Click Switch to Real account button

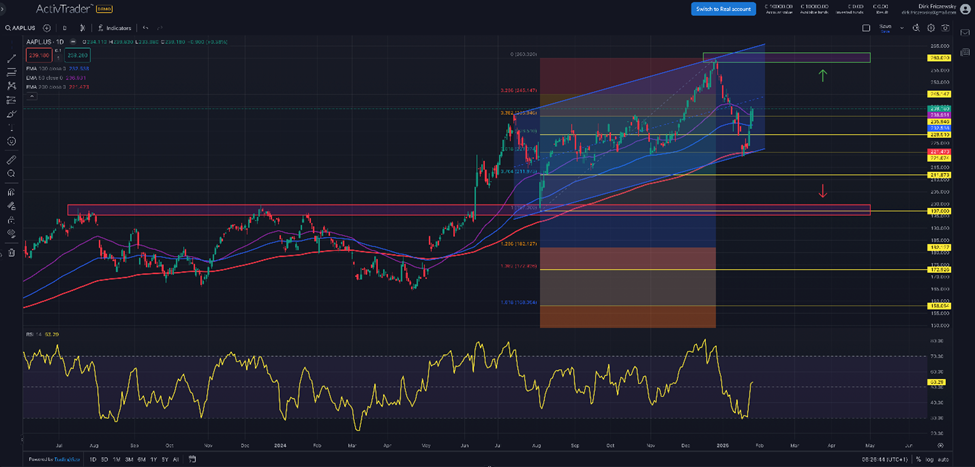722,8
